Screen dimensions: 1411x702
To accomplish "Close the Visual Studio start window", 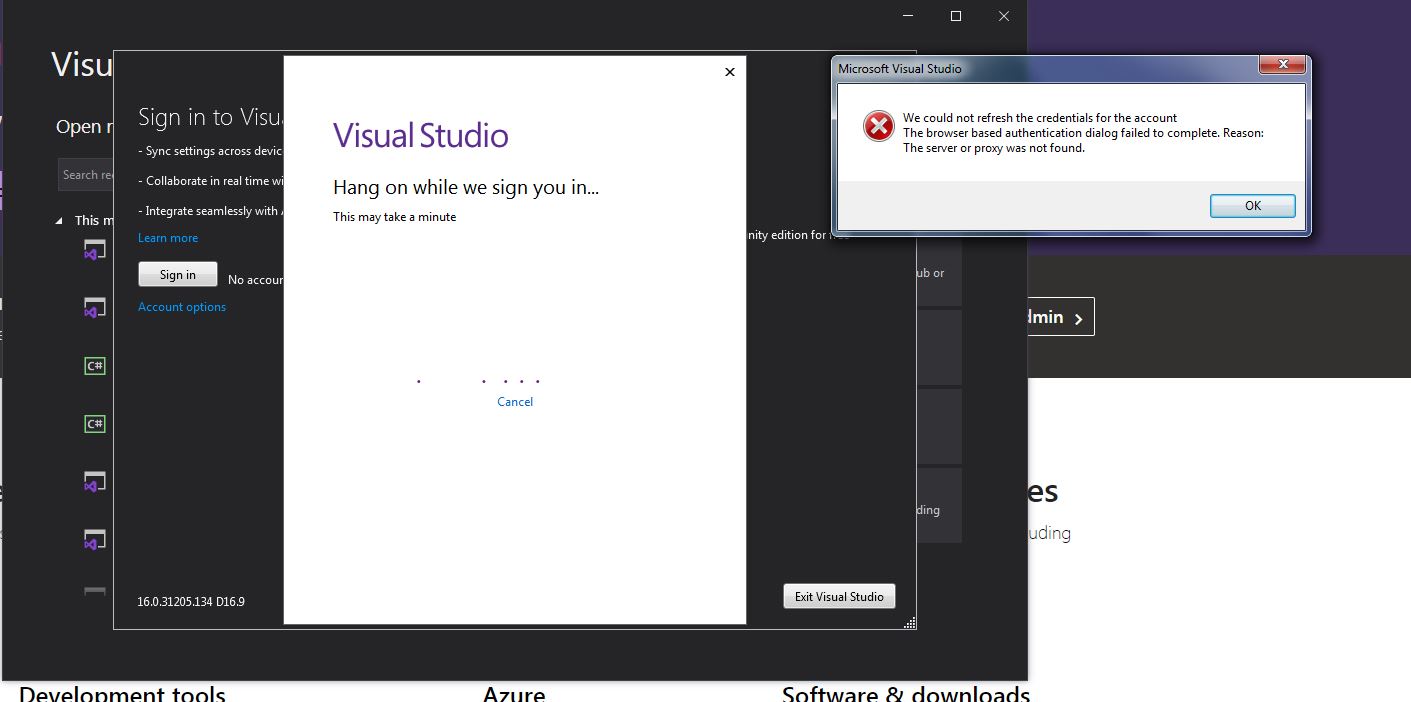I will pyautogui.click(x=1003, y=16).
